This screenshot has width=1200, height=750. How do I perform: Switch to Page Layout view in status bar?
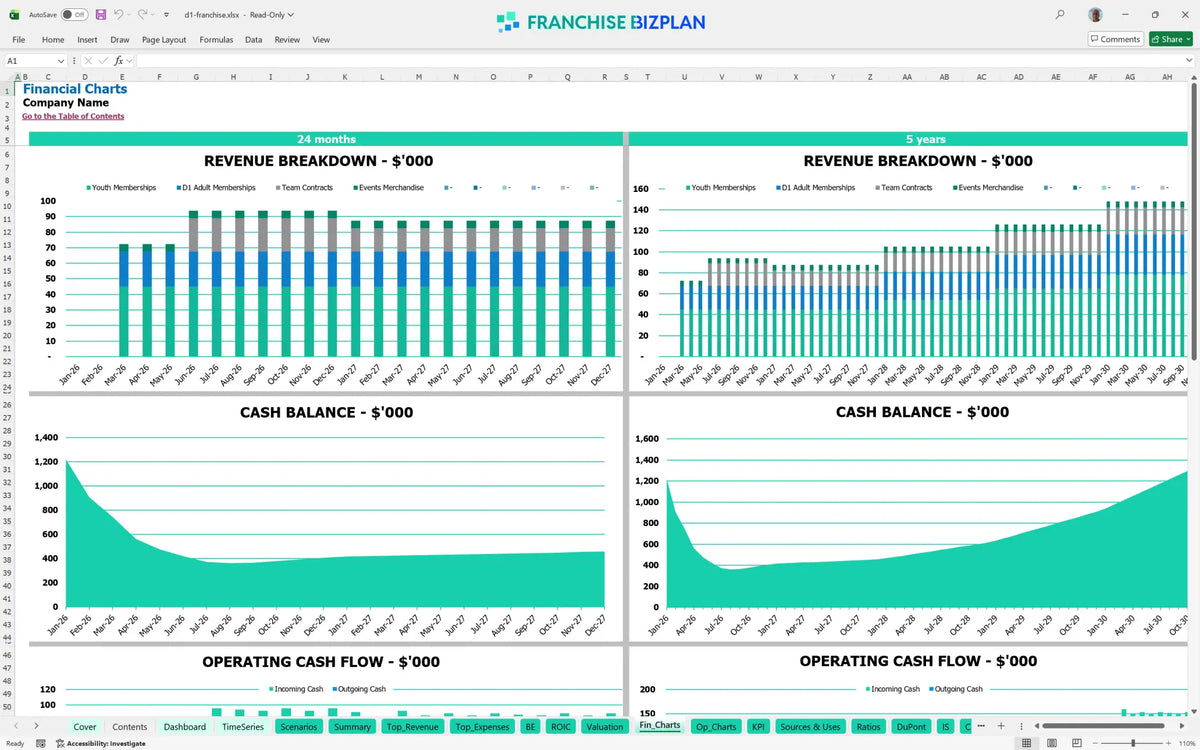coord(1050,743)
